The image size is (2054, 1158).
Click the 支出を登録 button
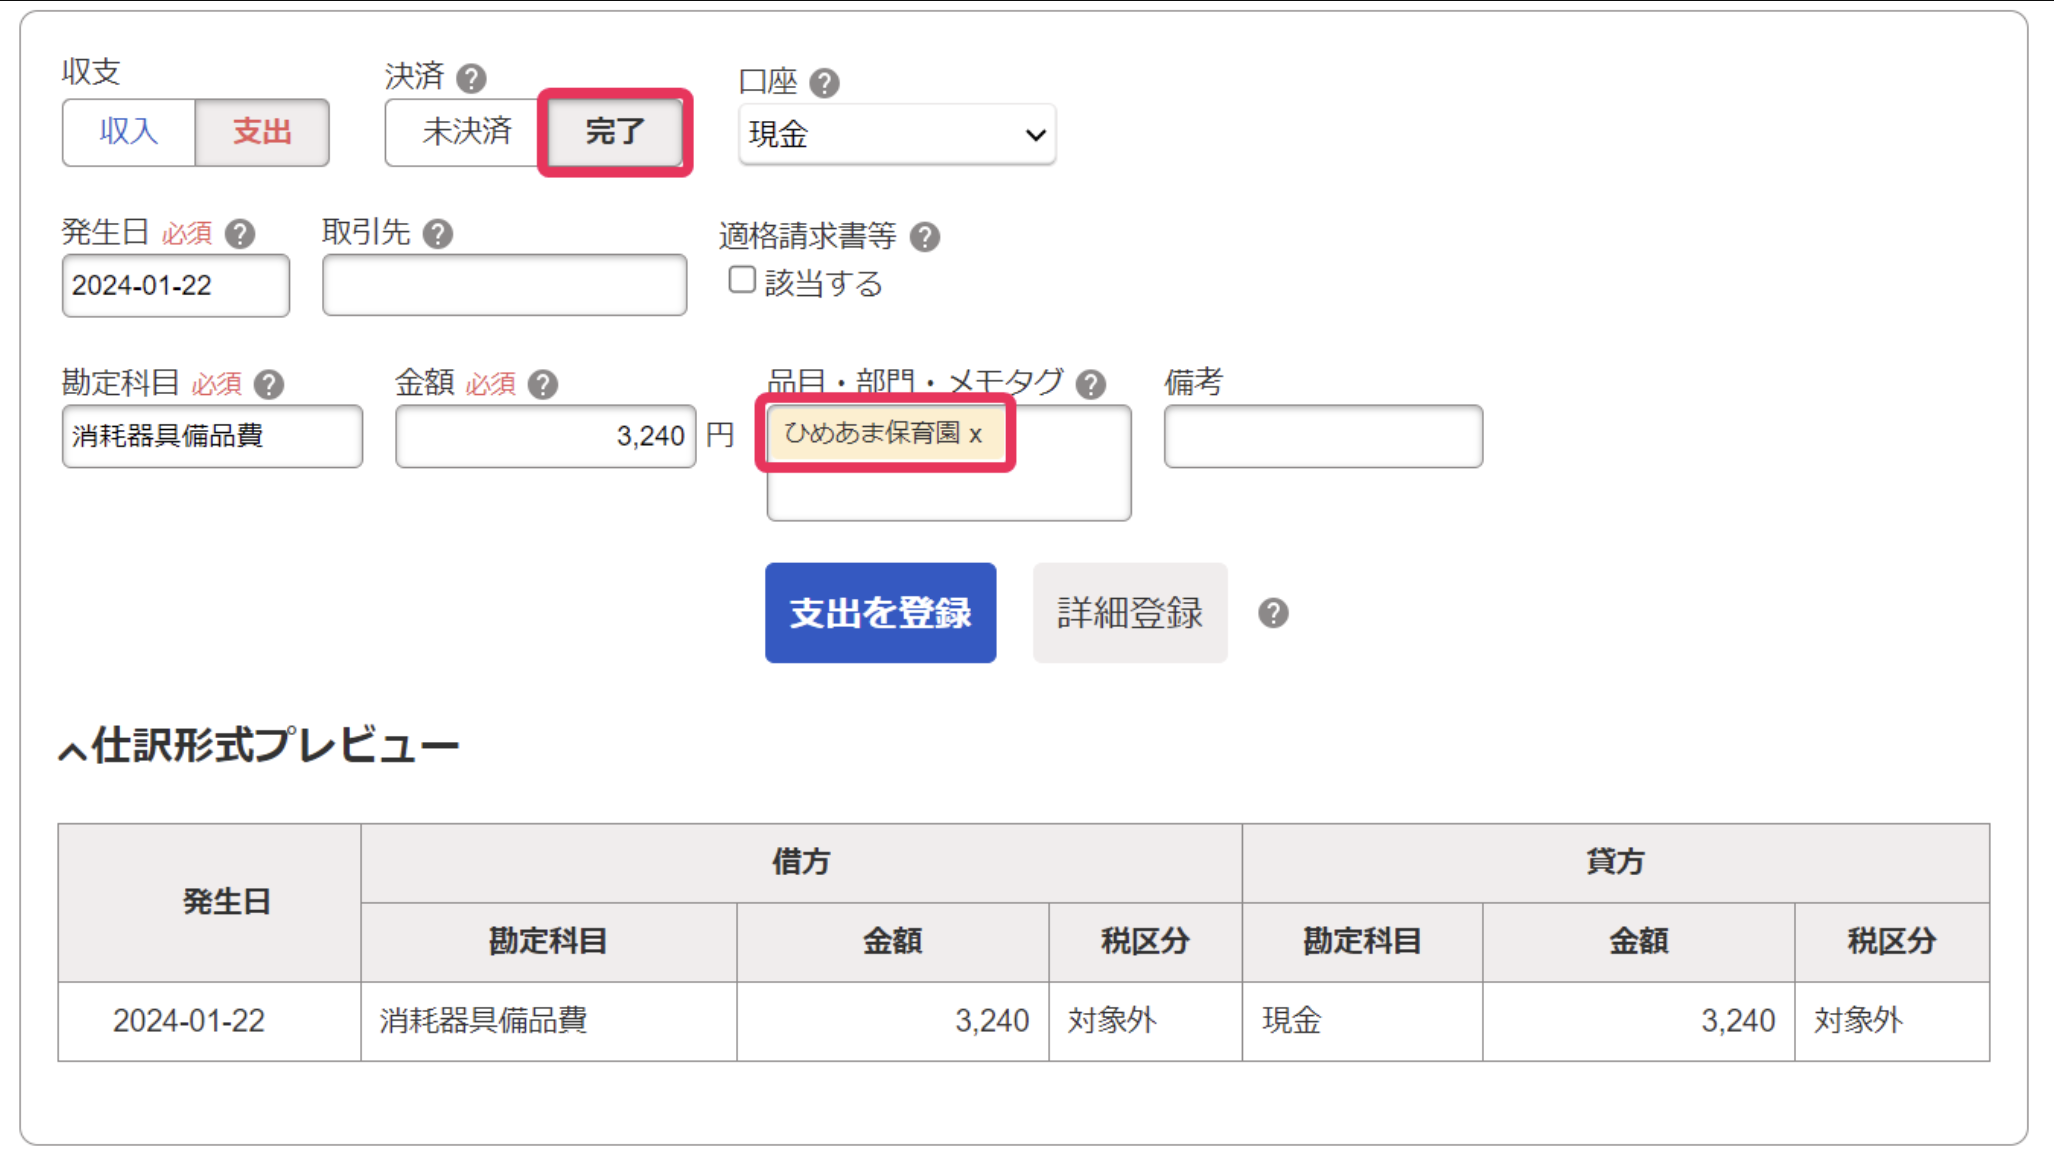point(880,613)
